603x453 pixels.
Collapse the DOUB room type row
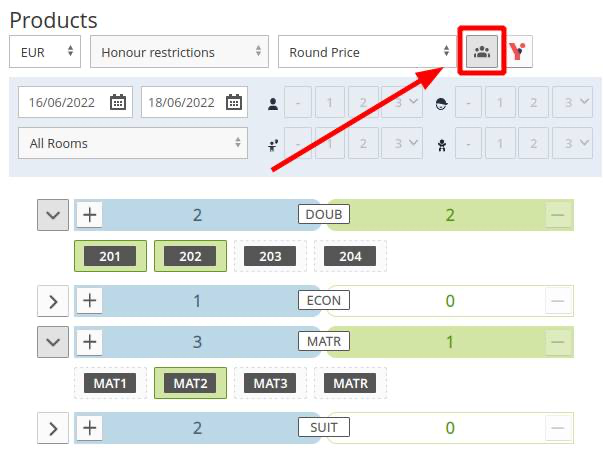(53, 215)
